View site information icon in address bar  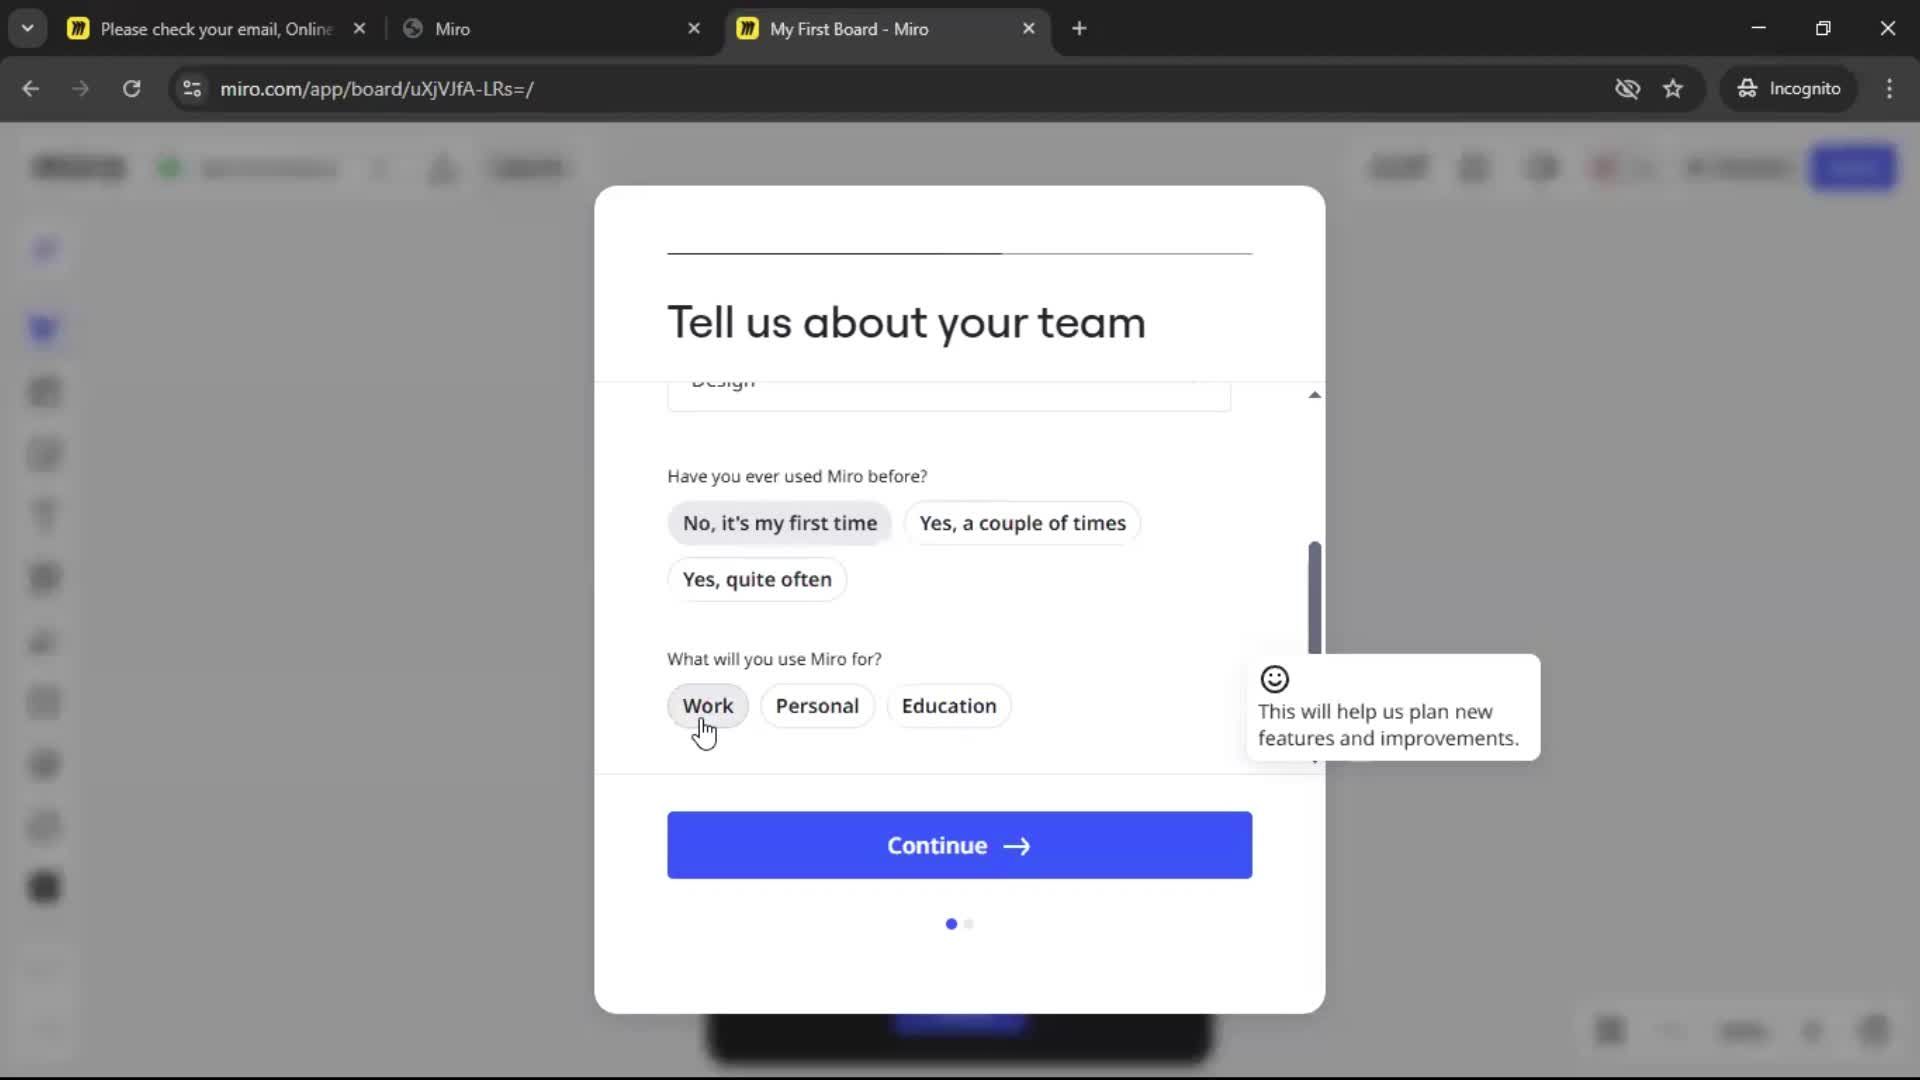[192, 89]
